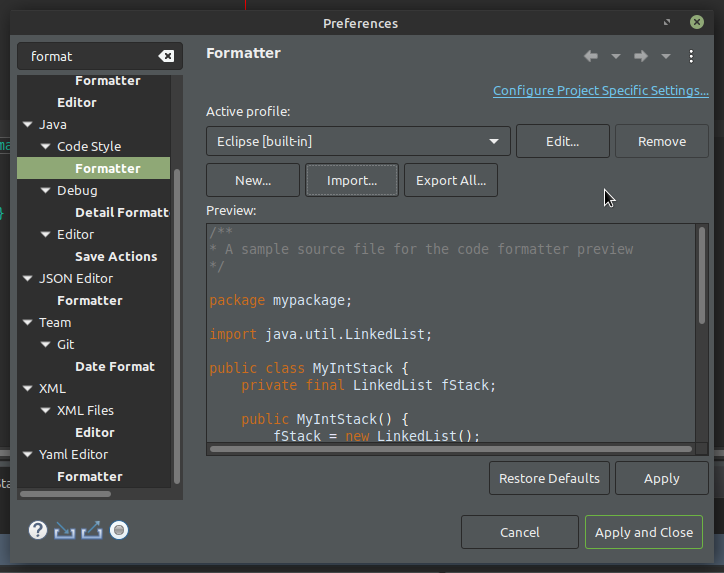The width and height of the screenshot is (724, 573).
Task: Toggle the Oomph preference recorder icon
Action: pos(119,530)
